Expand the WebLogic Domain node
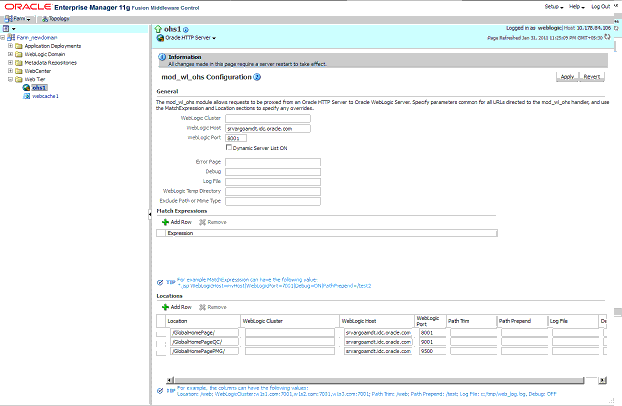 click(11, 54)
